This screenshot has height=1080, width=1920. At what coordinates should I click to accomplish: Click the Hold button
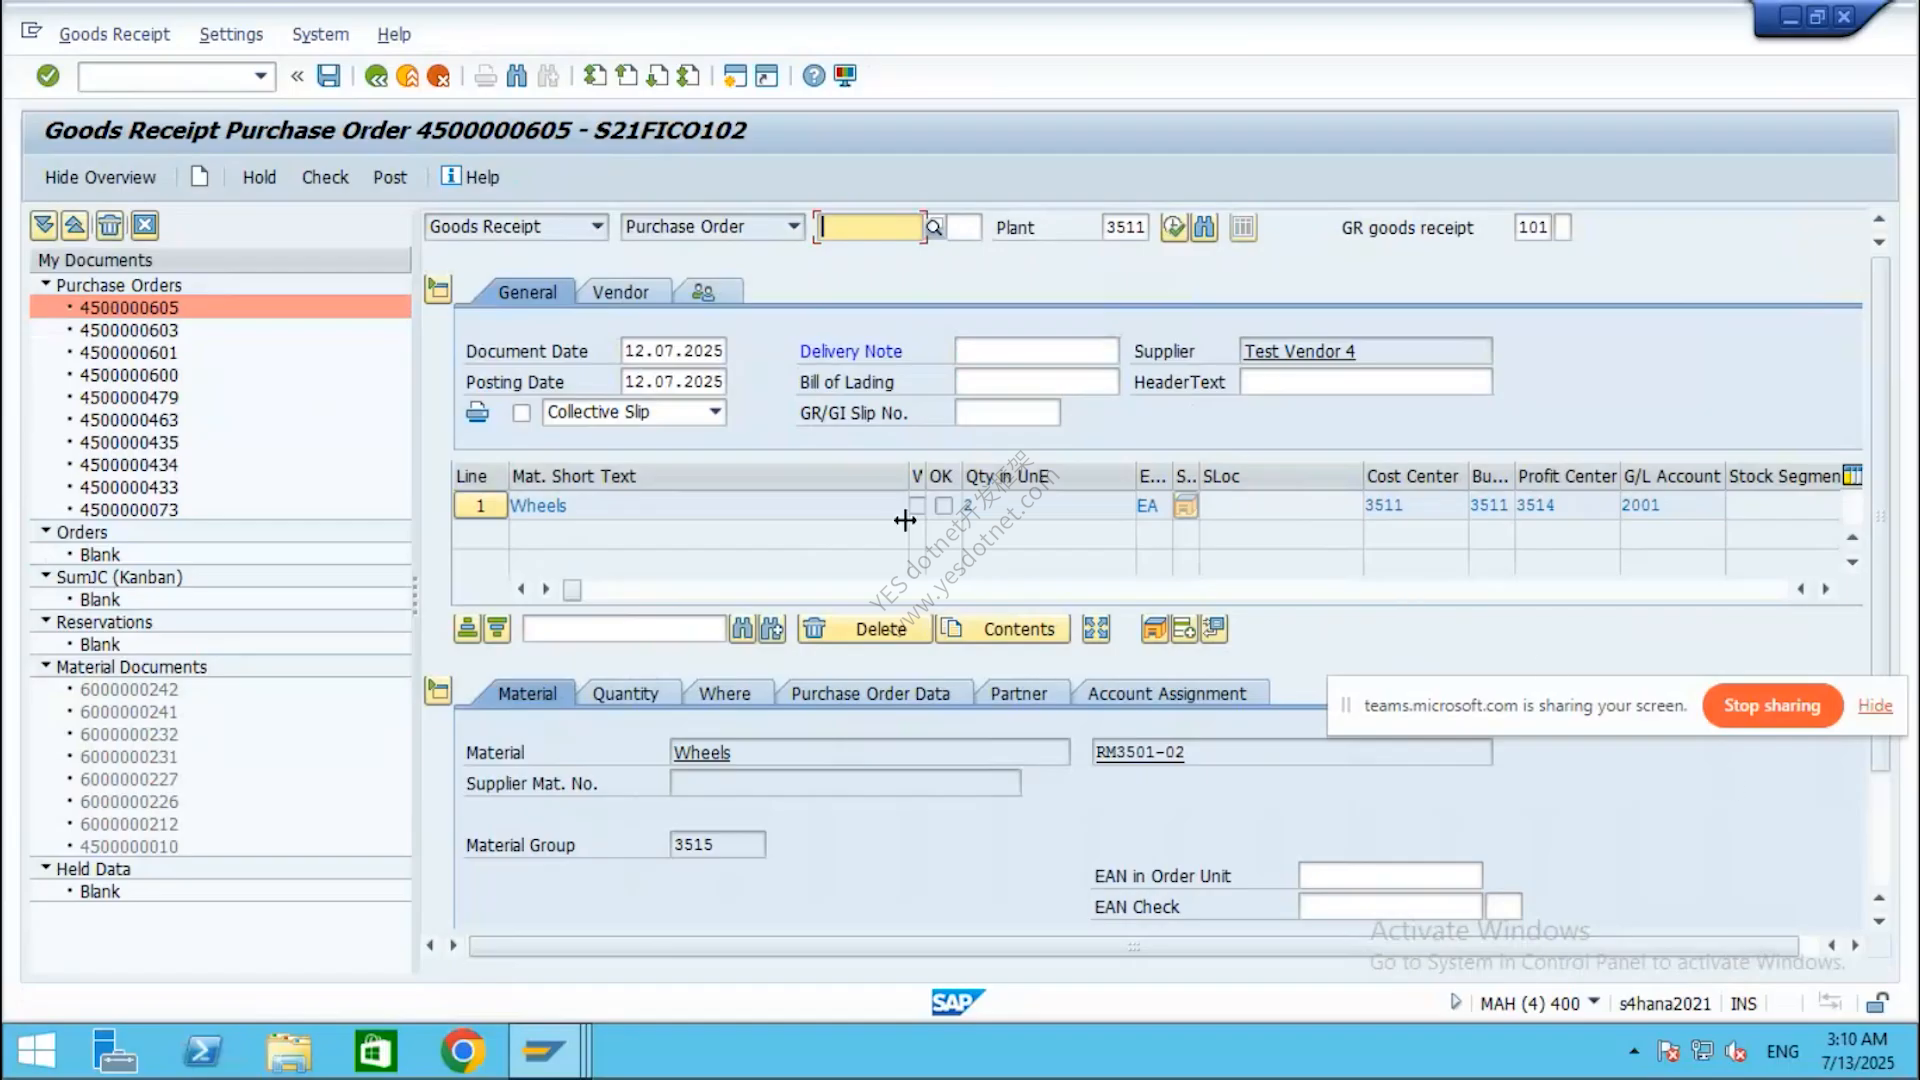[259, 177]
